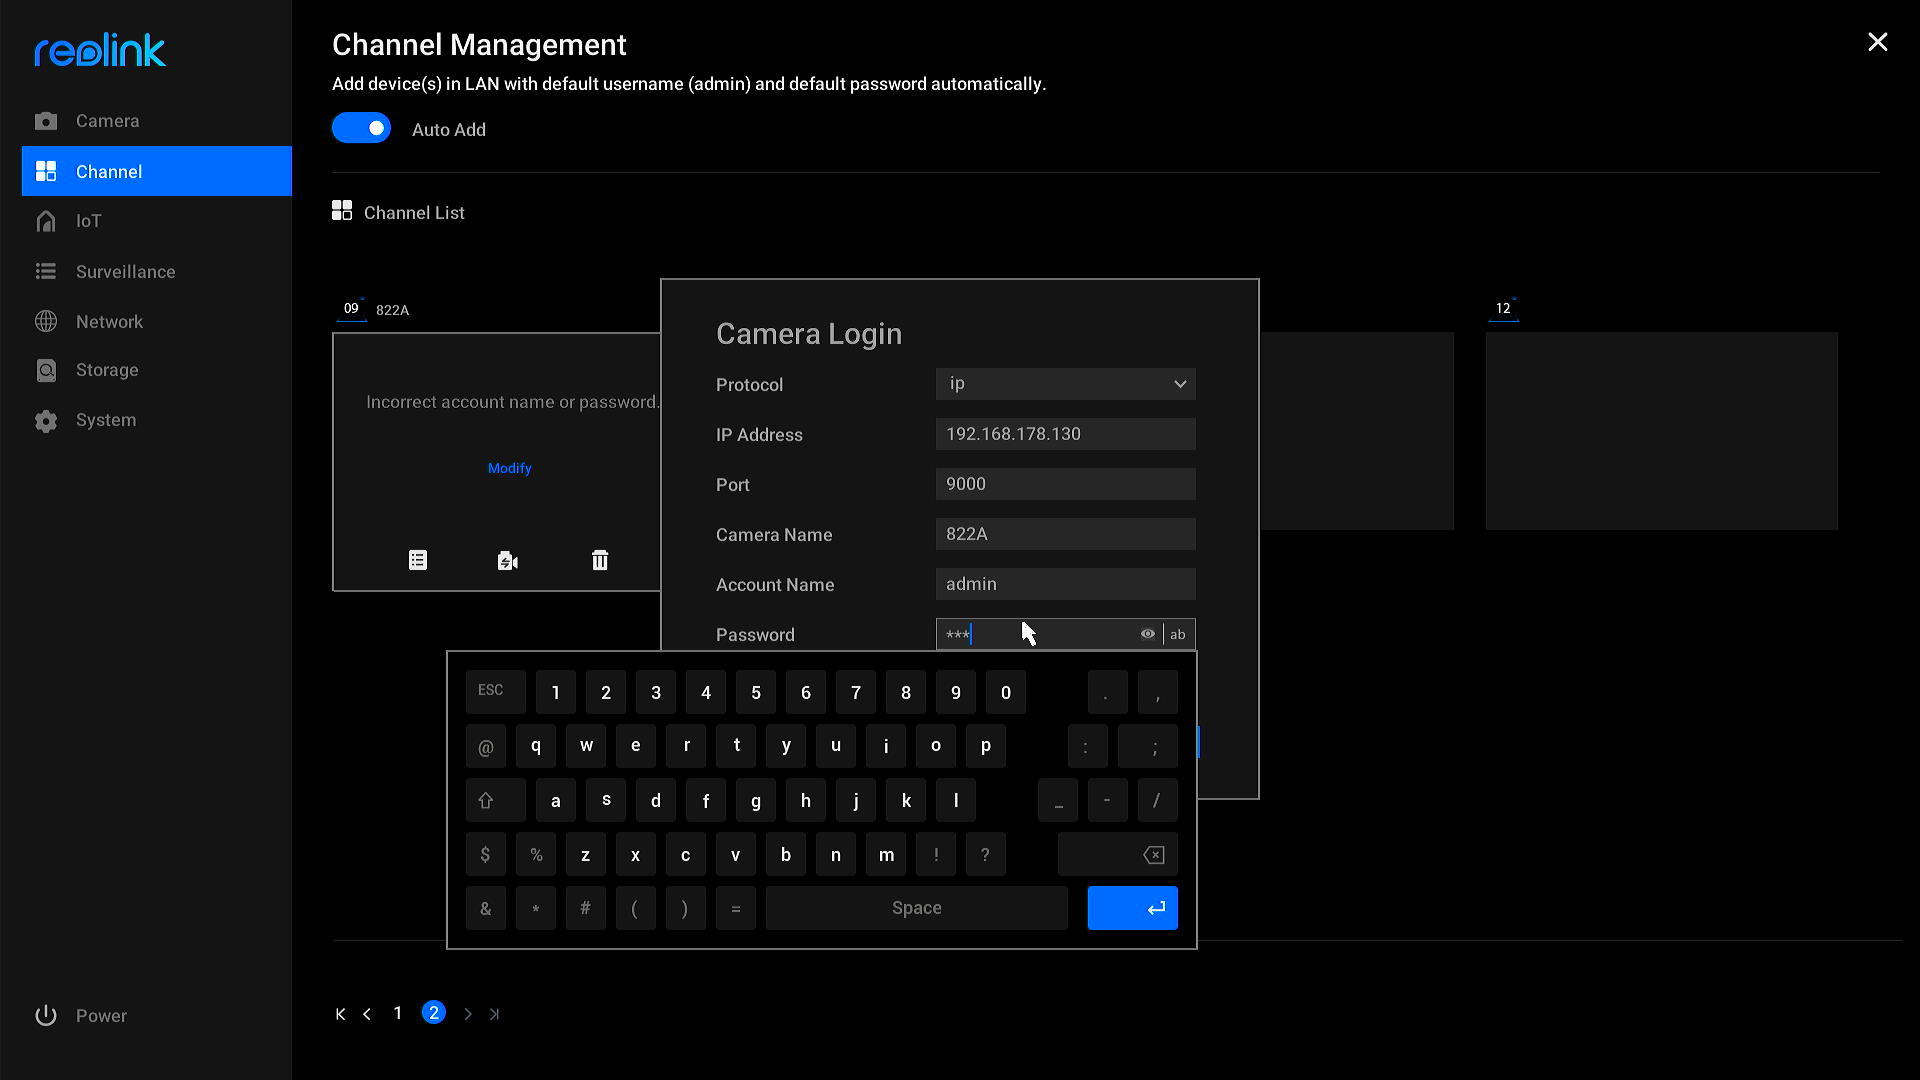Click the Channel icon in sidebar
This screenshot has height=1080, width=1920.
[x=45, y=171]
